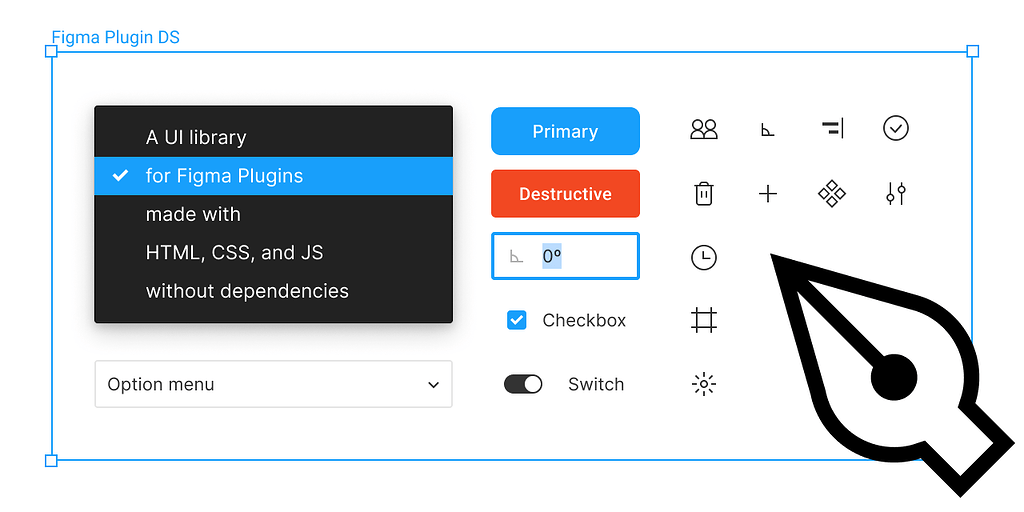This screenshot has height=512, width=1024.
Task: Select the frame tool icon
Action: (x=704, y=320)
